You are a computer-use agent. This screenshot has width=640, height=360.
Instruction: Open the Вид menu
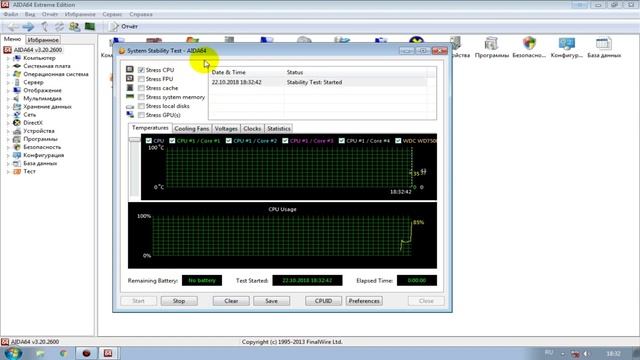coord(30,14)
